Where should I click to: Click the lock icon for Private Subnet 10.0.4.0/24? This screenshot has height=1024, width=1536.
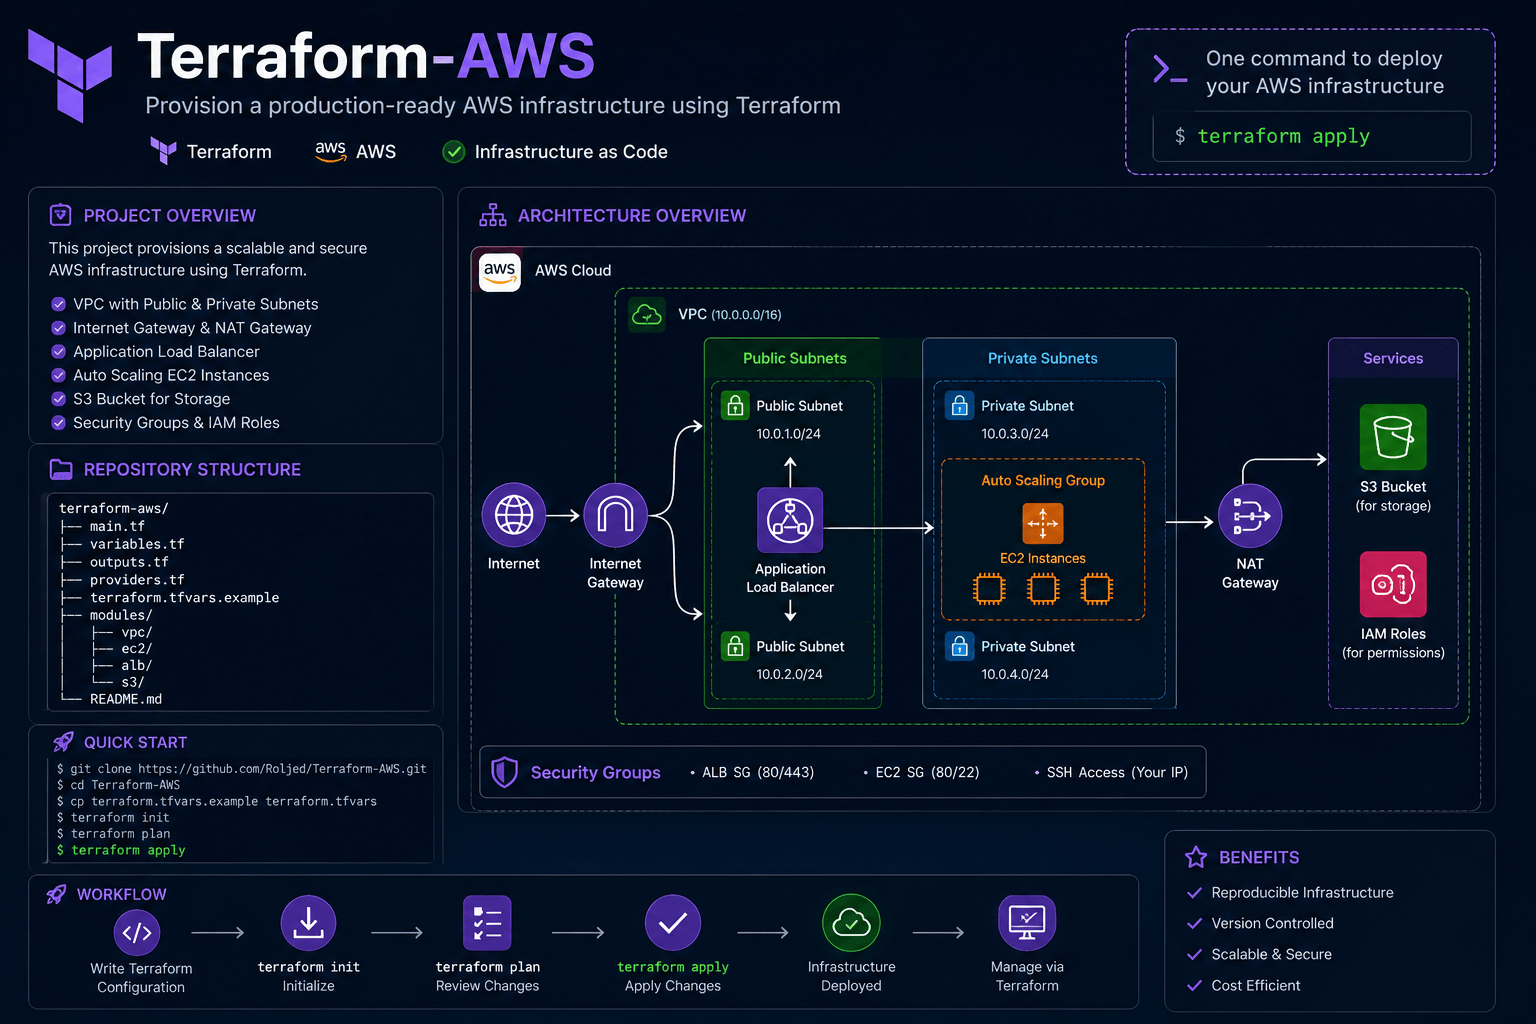[x=959, y=646]
